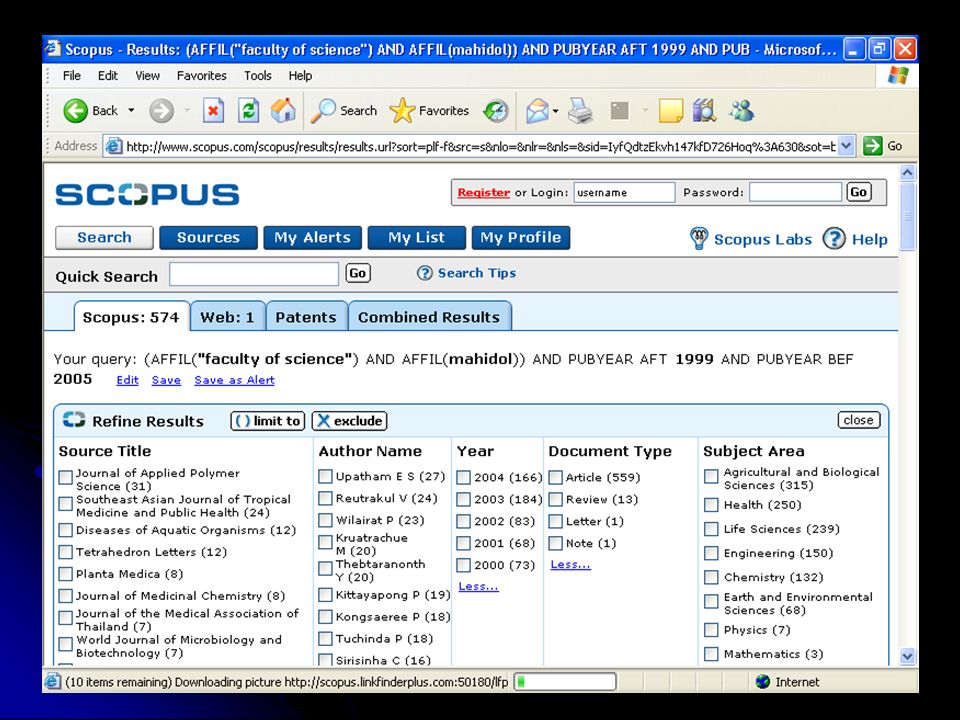Click the gray disabled toolbar edit icon

(x=620, y=111)
